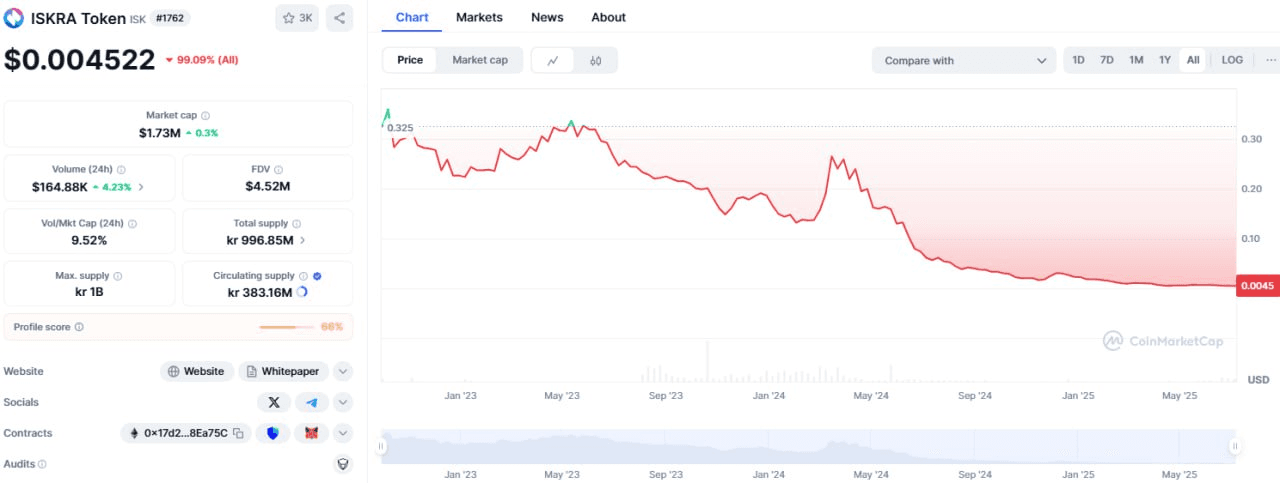Viewport: 1280px width, 483px height.
Task: Click the Audits shield icon
Action: (x=343, y=464)
